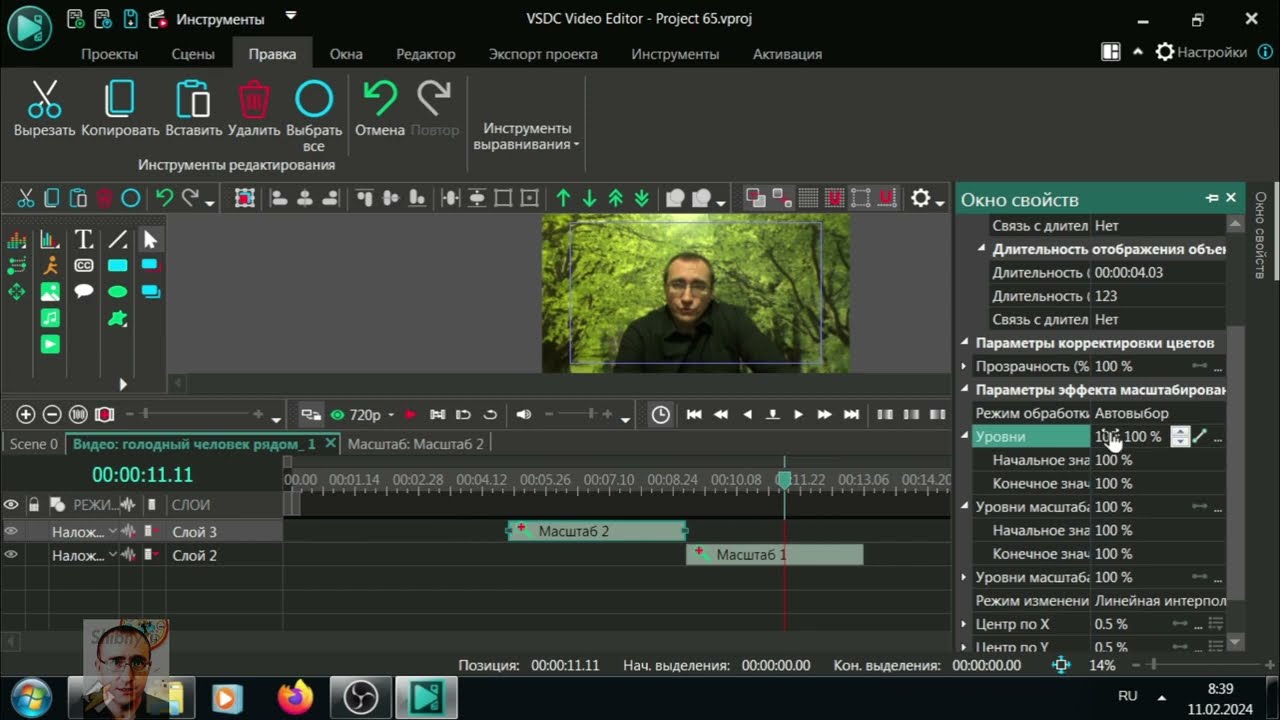
Task: Move object one layer down arrow
Action: pyautogui.click(x=590, y=198)
